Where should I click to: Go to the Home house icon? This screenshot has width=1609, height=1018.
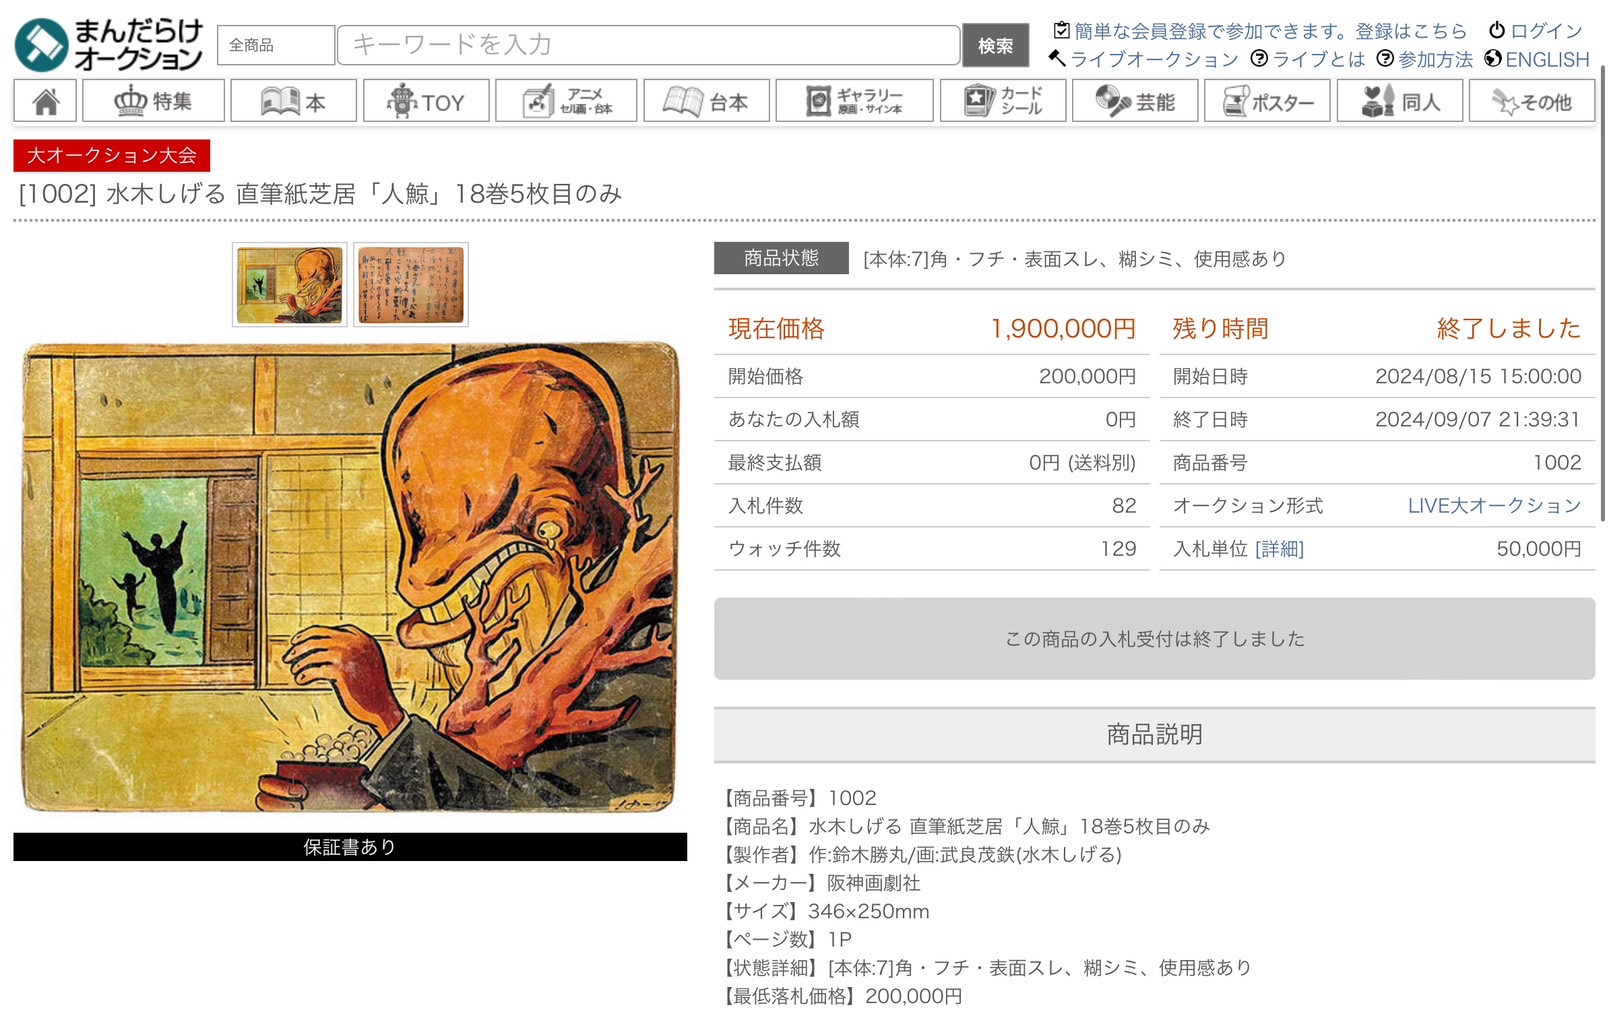pyautogui.click(x=46, y=102)
